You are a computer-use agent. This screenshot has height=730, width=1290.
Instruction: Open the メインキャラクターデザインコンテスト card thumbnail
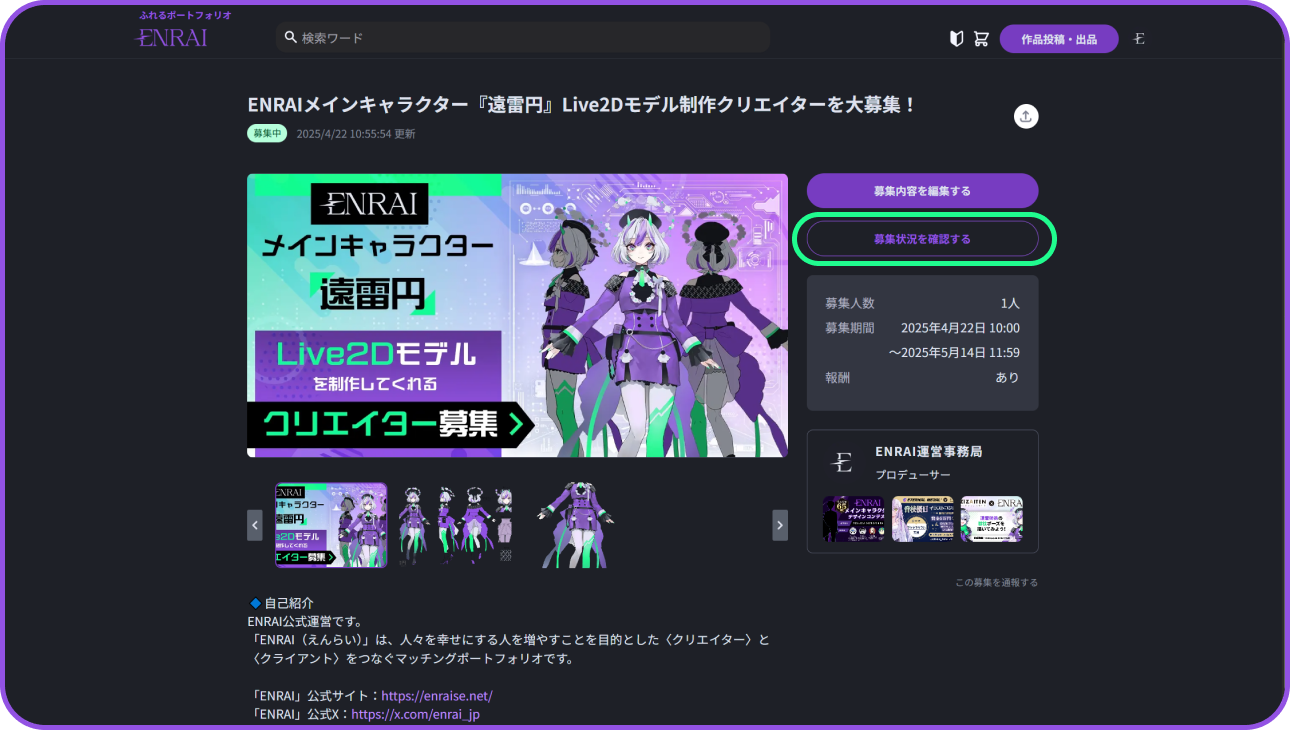pyautogui.click(x=854, y=519)
